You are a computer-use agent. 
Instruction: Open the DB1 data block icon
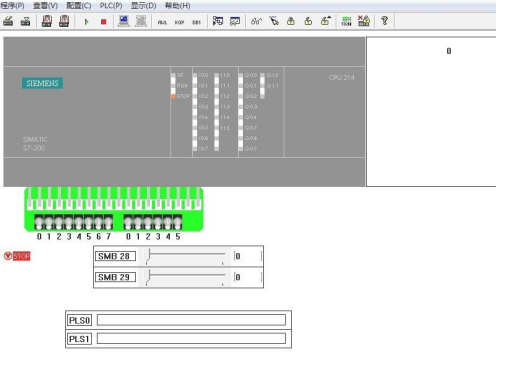[196, 22]
